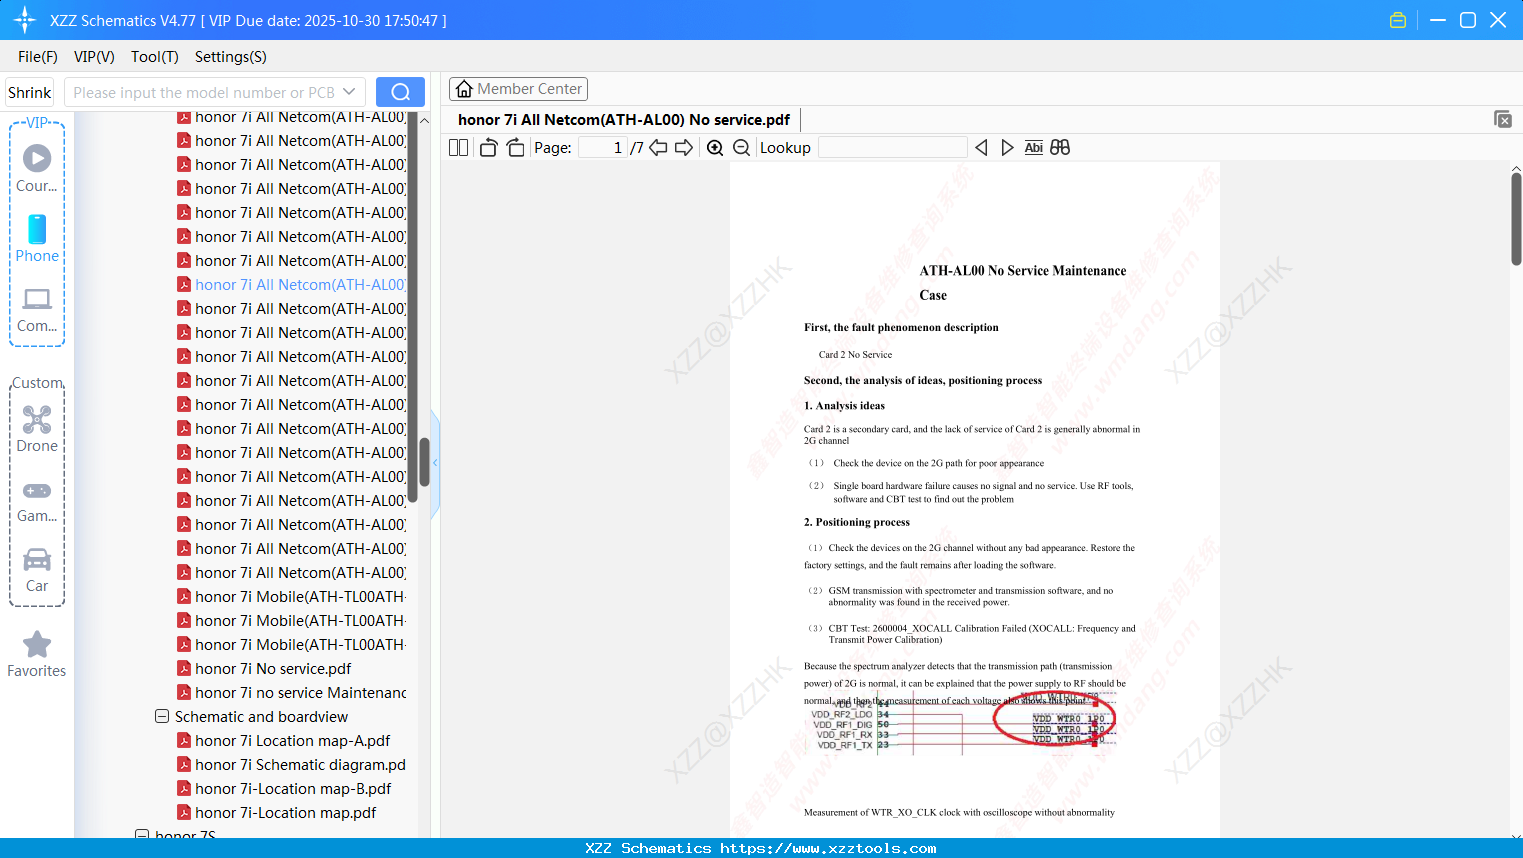The height and width of the screenshot is (858, 1523).
Task: Go to previous PDF page arrow
Action: coord(658,147)
